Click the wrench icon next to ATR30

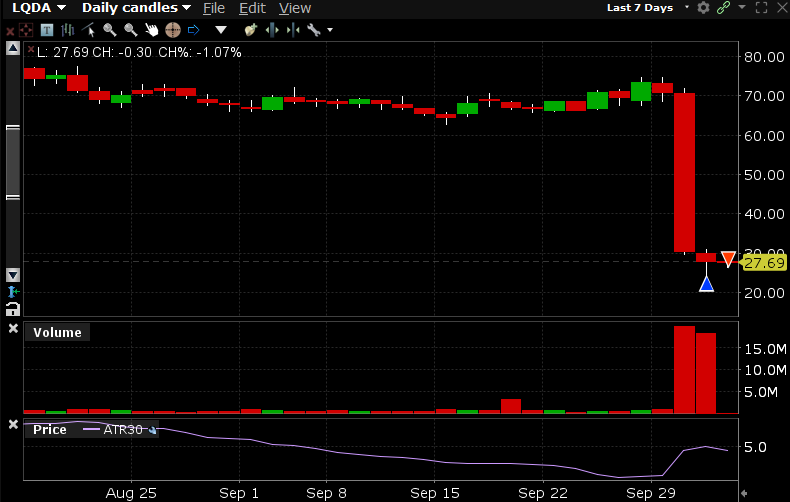pos(152,430)
